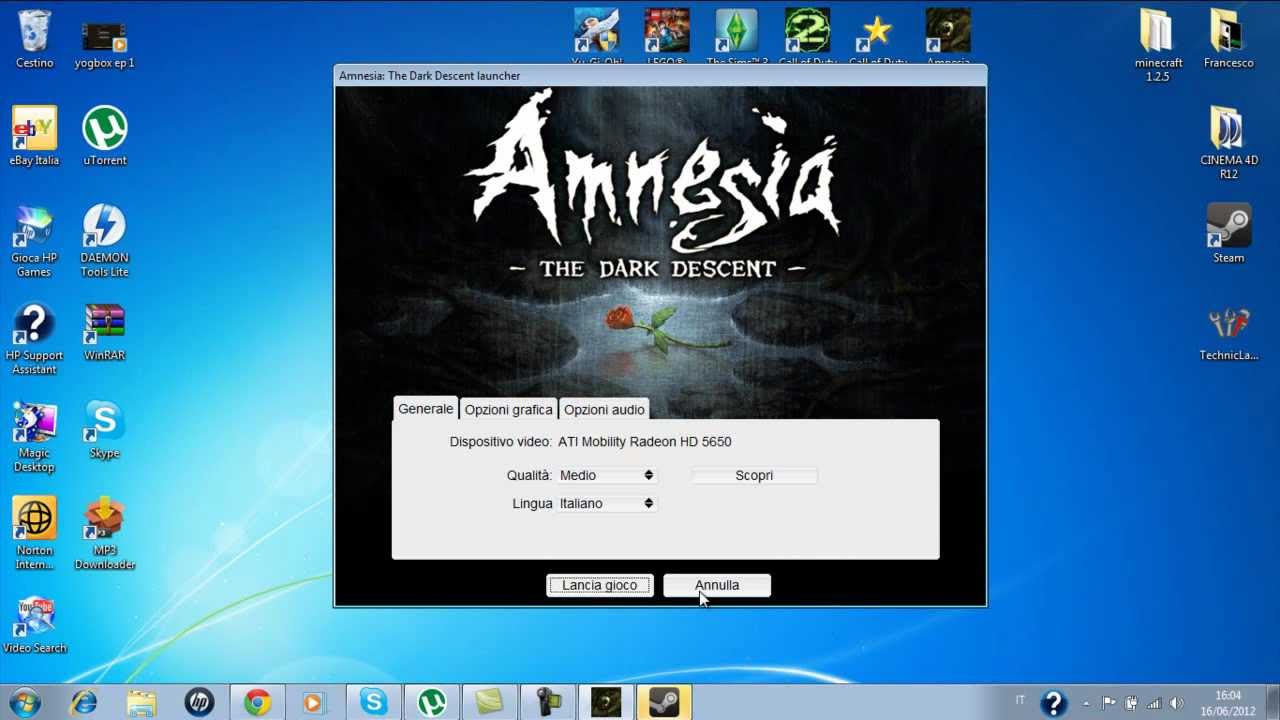The width and height of the screenshot is (1280, 720).
Task: Open the eBay Italia shortcut
Action: (34, 137)
